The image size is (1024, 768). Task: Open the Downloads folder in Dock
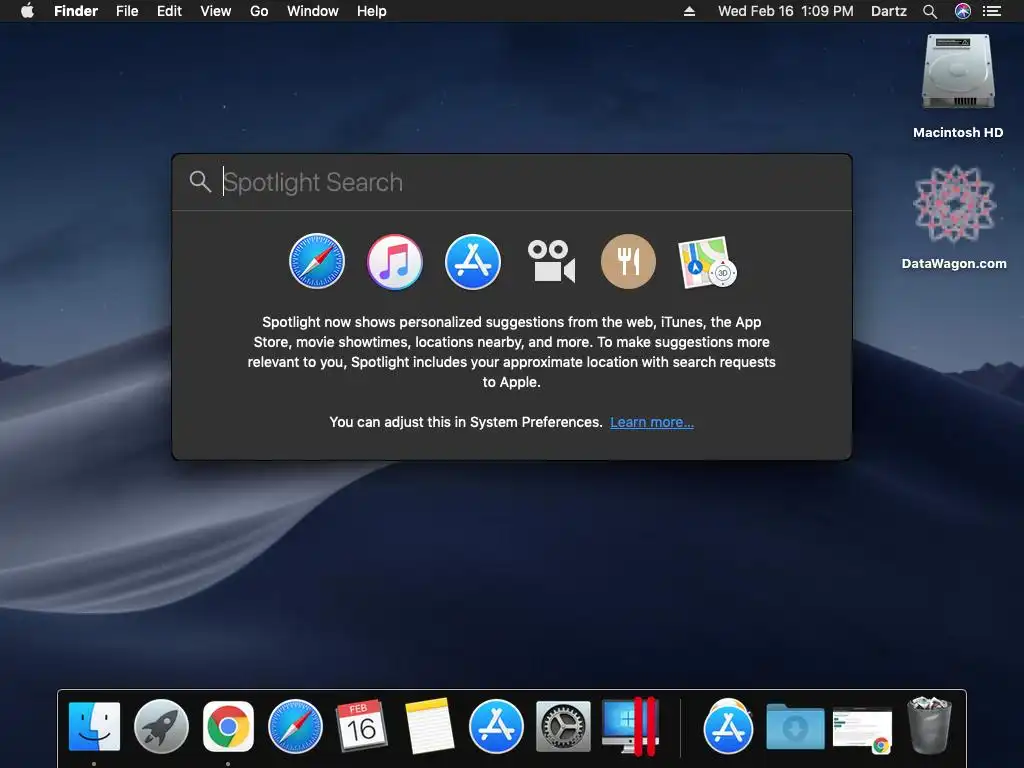(x=795, y=726)
